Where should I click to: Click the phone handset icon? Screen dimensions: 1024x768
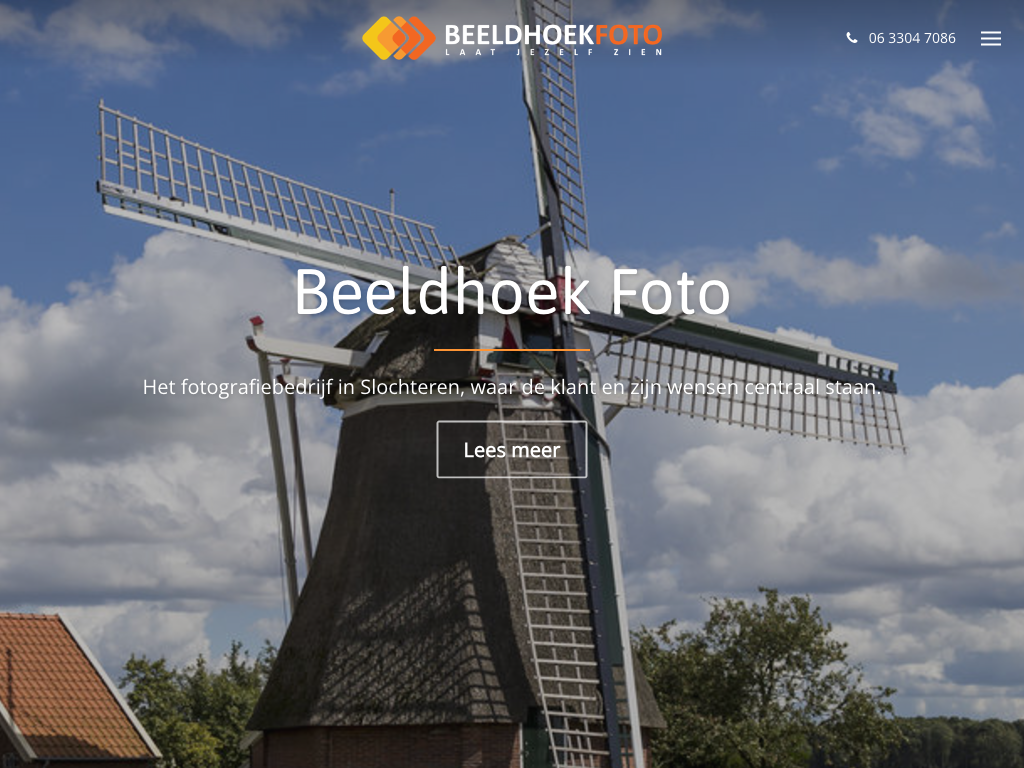(x=852, y=38)
